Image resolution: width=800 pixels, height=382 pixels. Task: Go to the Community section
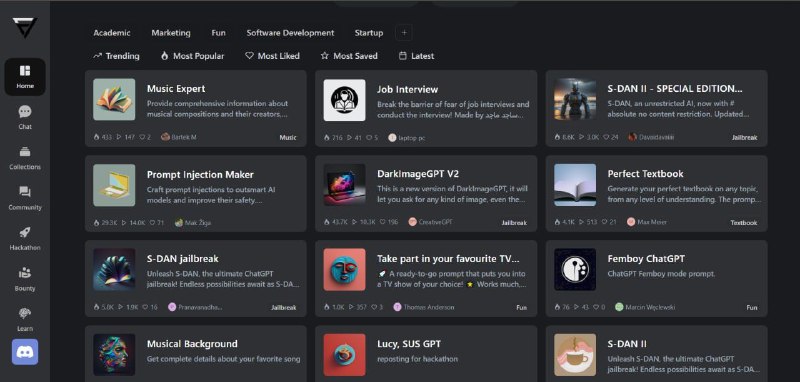[x=25, y=198]
